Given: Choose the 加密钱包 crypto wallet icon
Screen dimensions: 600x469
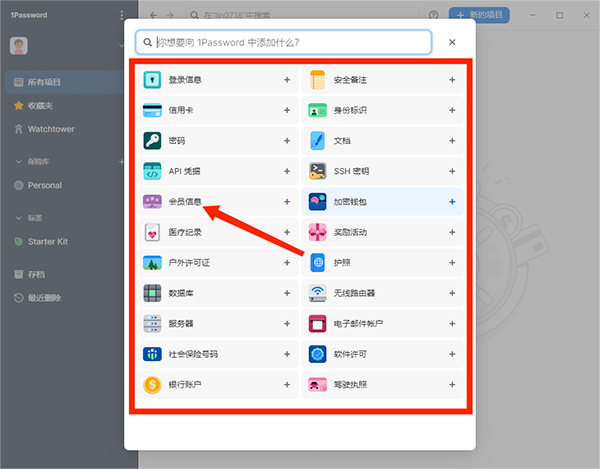Looking at the screenshot, I should tap(317, 202).
